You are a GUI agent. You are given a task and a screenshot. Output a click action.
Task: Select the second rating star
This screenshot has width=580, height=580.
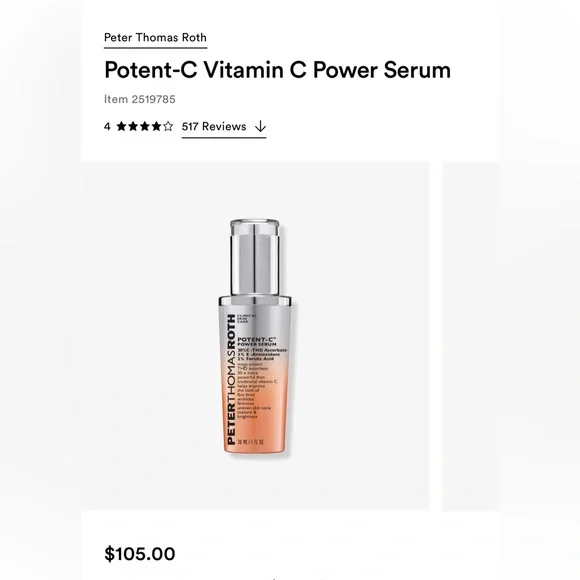(133, 127)
